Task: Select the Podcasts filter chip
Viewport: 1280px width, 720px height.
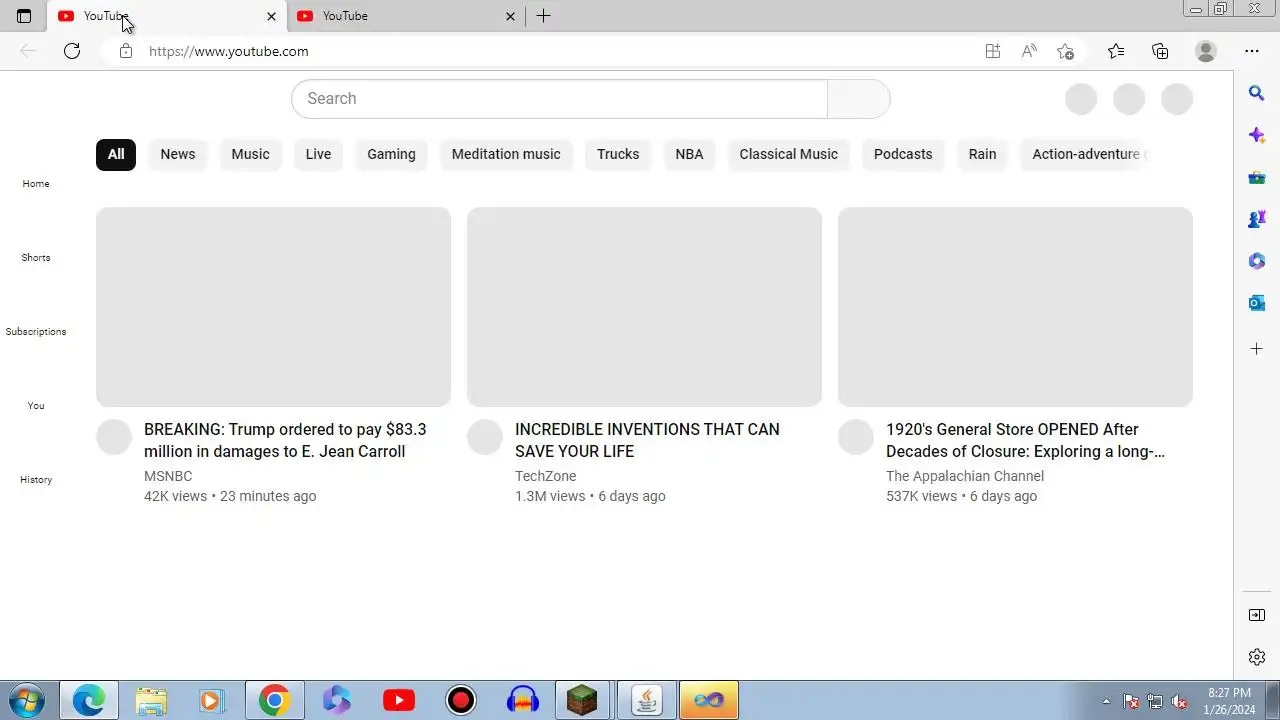Action: tap(903, 154)
